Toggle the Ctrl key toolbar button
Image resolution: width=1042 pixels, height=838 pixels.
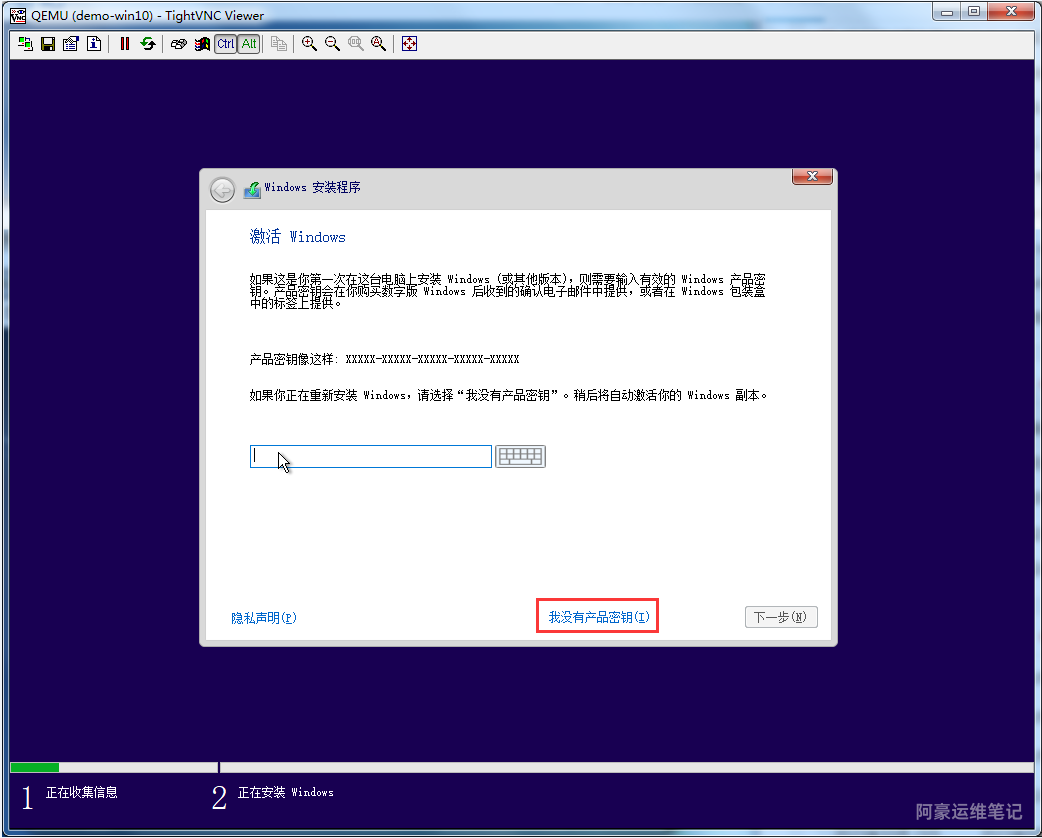click(225, 44)
